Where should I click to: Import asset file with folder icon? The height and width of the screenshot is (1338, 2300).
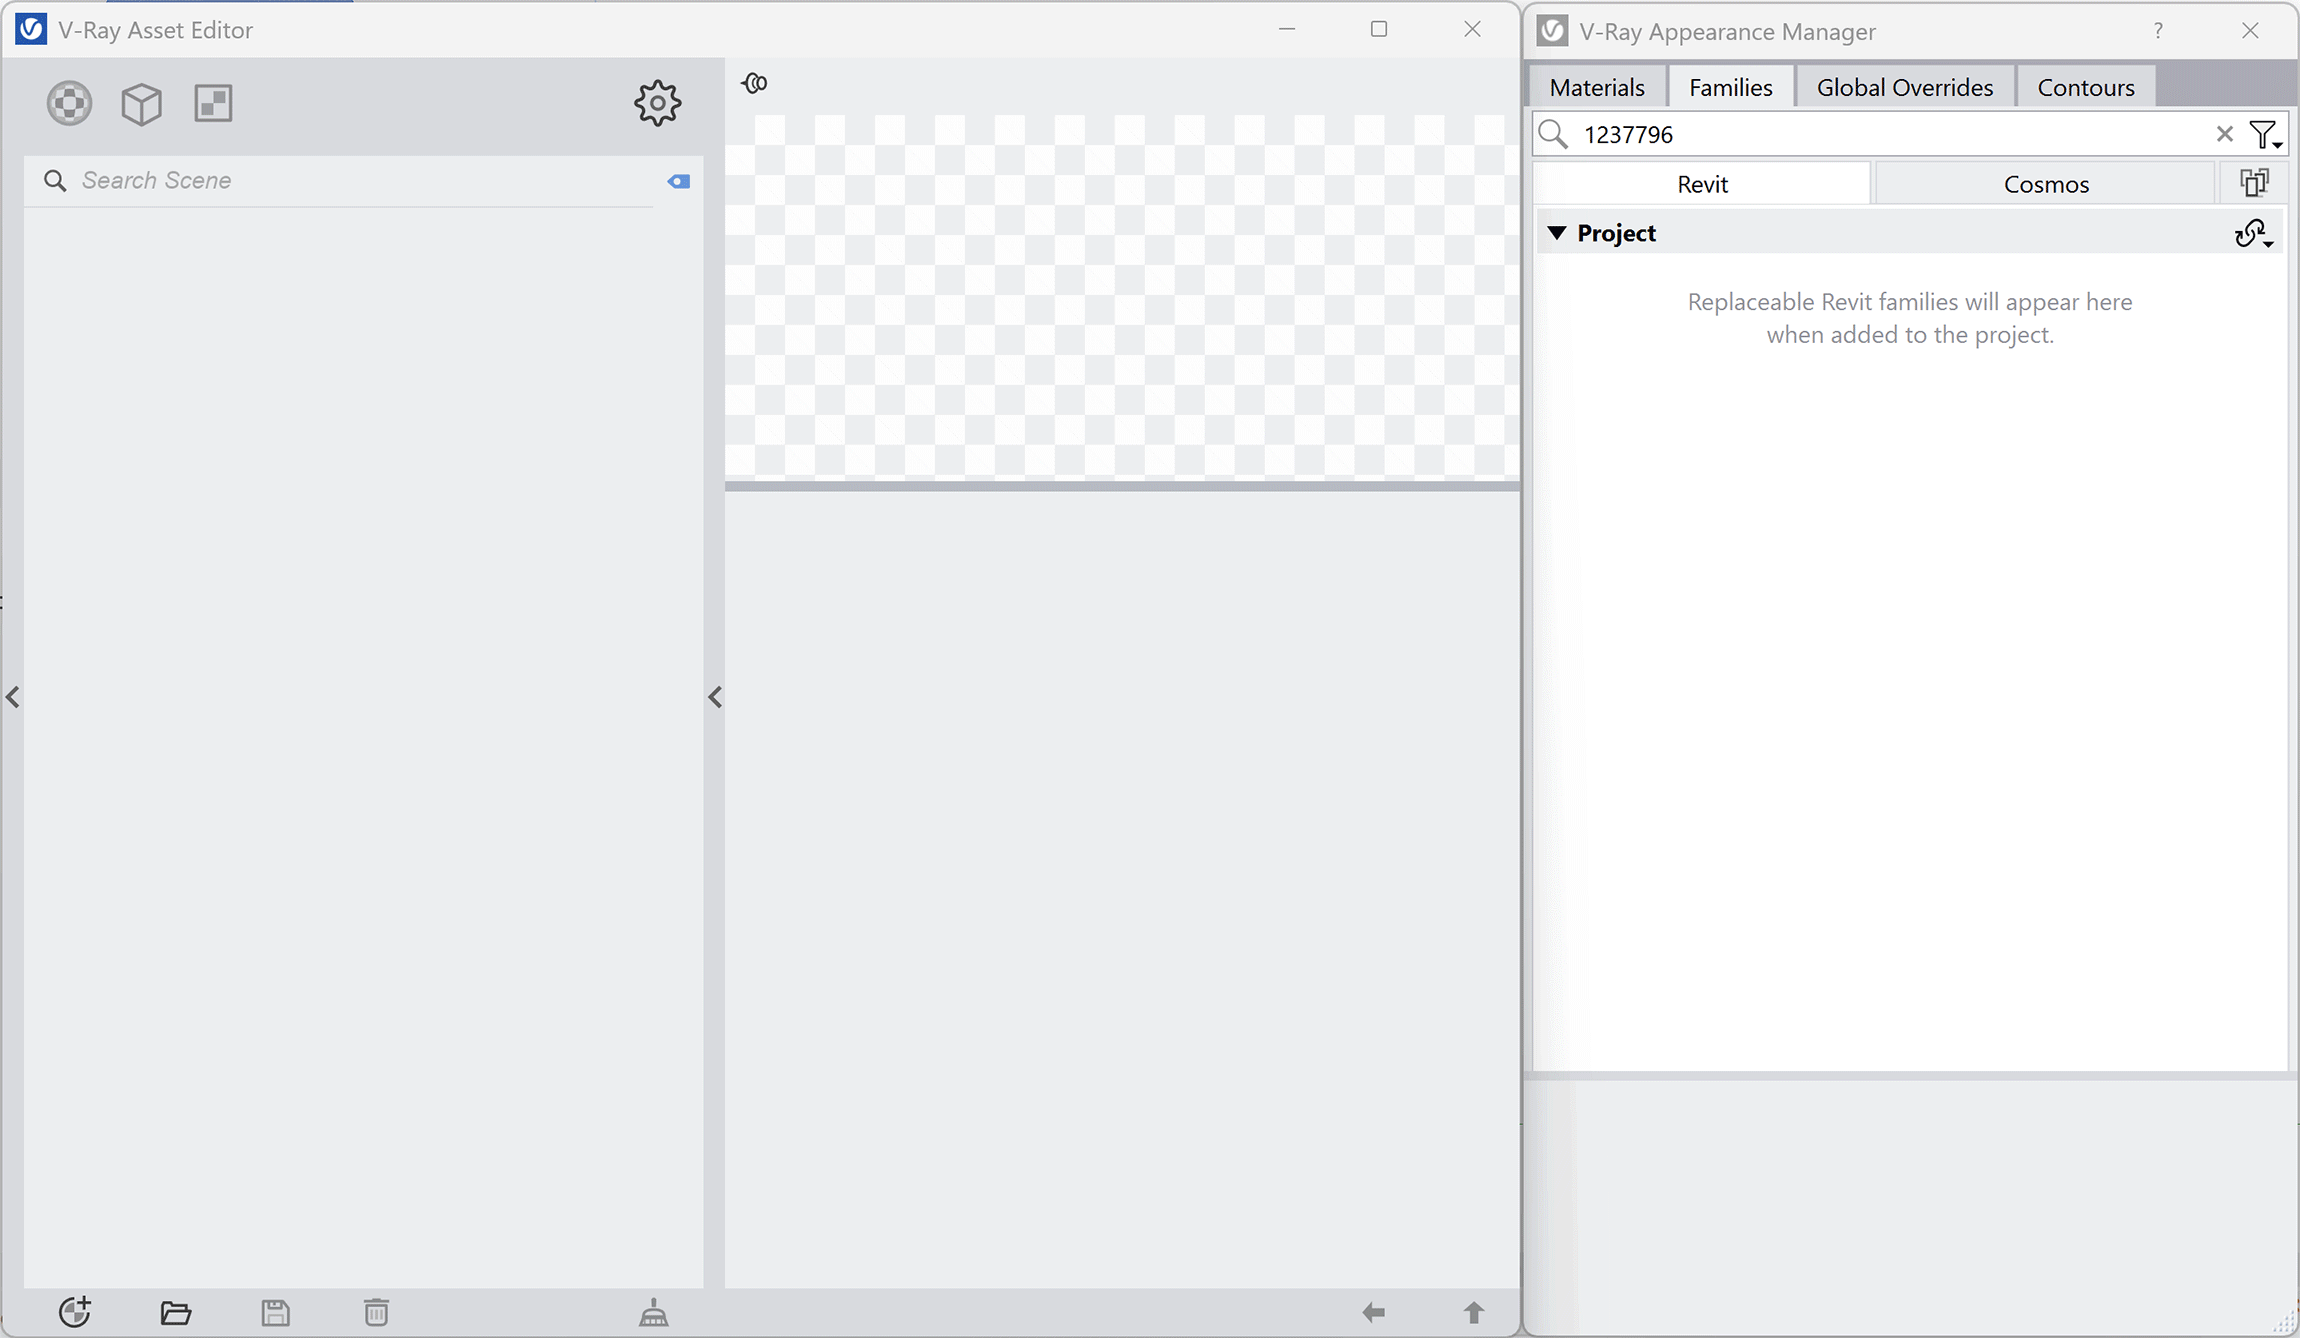[x=176, y=1313]
